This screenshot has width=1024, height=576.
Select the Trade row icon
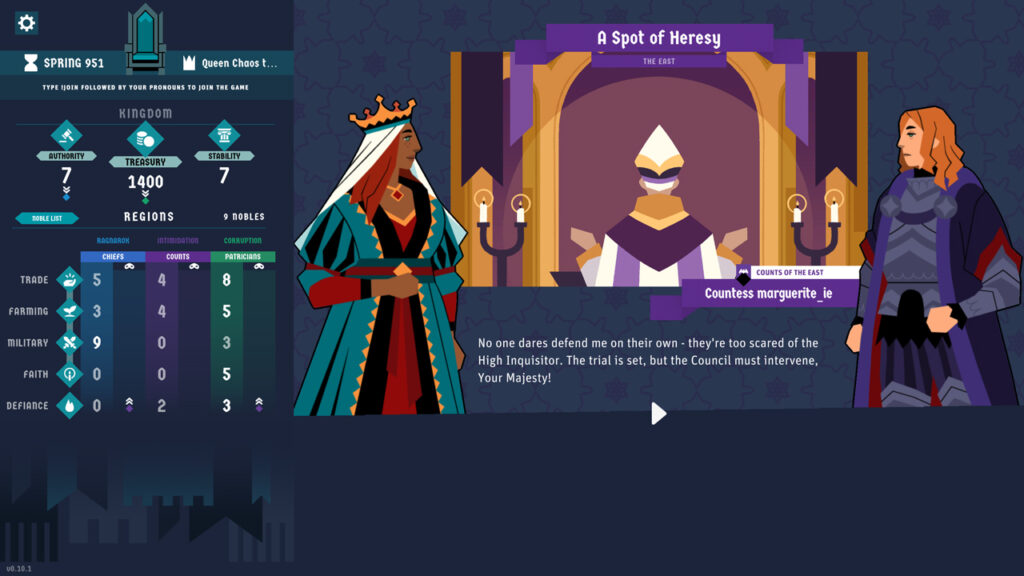tap(69, 280)
